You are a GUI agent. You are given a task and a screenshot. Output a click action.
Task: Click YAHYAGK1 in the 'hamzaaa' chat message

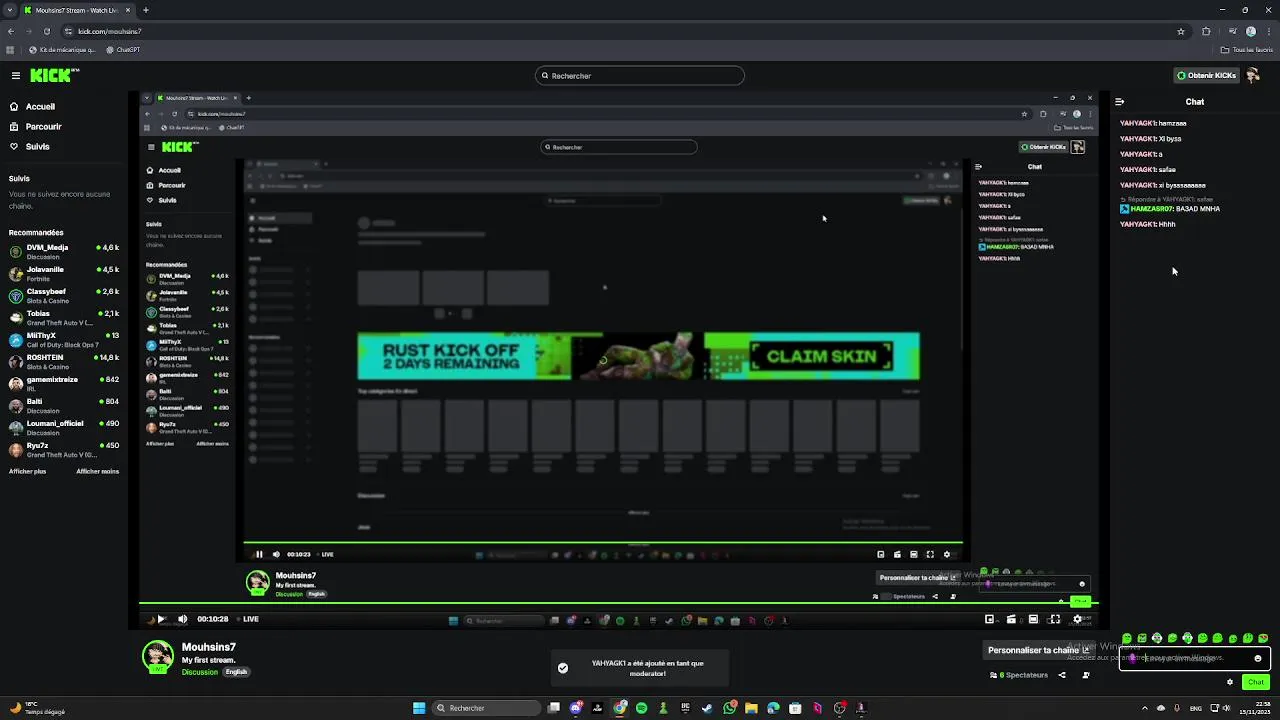click(1138, 123)
